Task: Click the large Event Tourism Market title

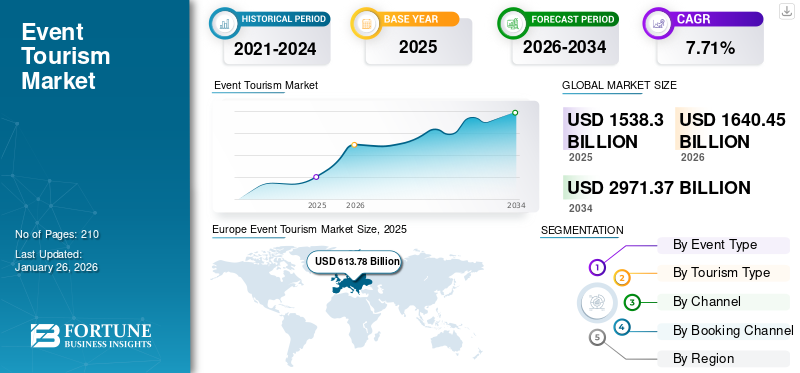Action: pyautogui.click(x=66, y=57)
